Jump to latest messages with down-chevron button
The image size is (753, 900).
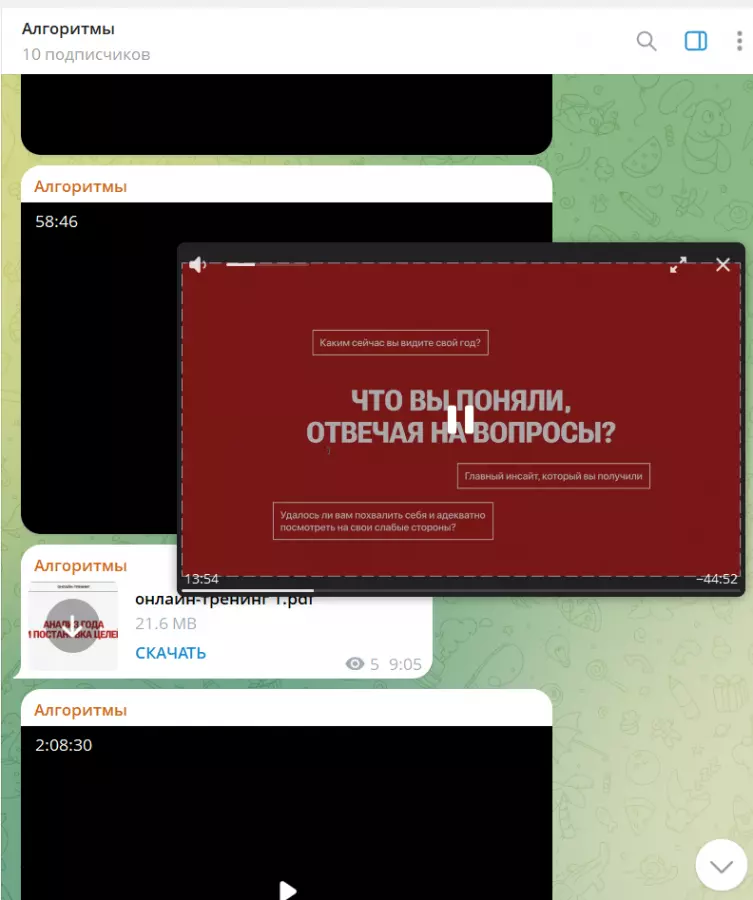click(x=721, y=864)
